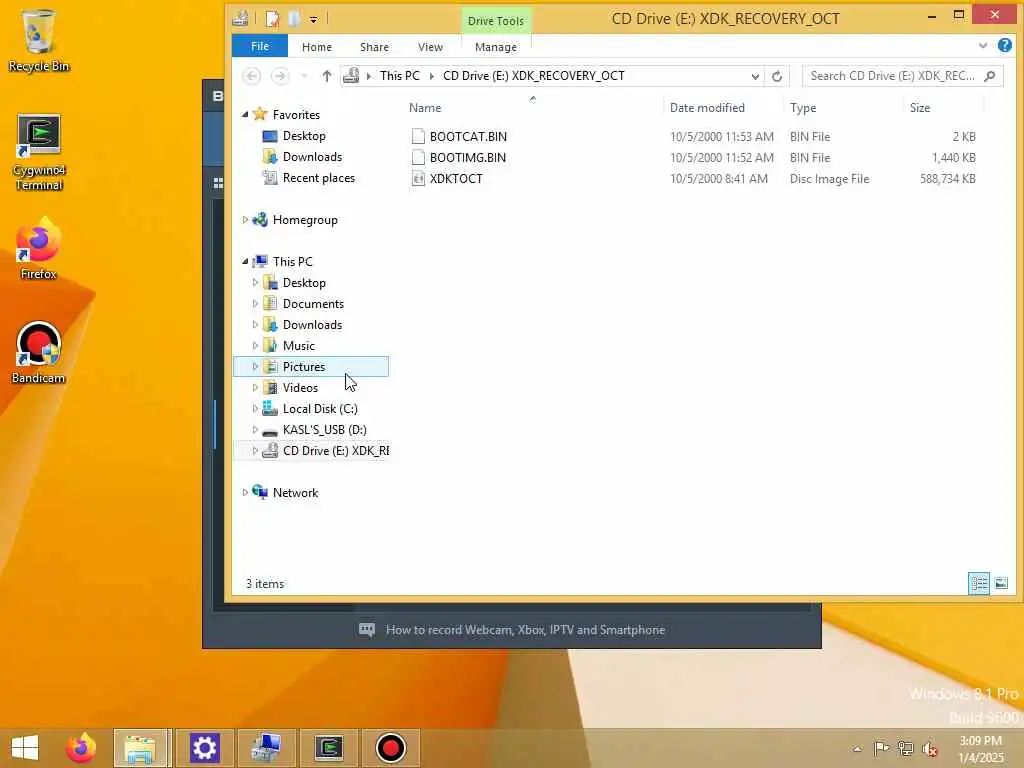Refresh the CD Drive folder view
This screenshot has height=768, width=1024.
click(x=776, y=76)
